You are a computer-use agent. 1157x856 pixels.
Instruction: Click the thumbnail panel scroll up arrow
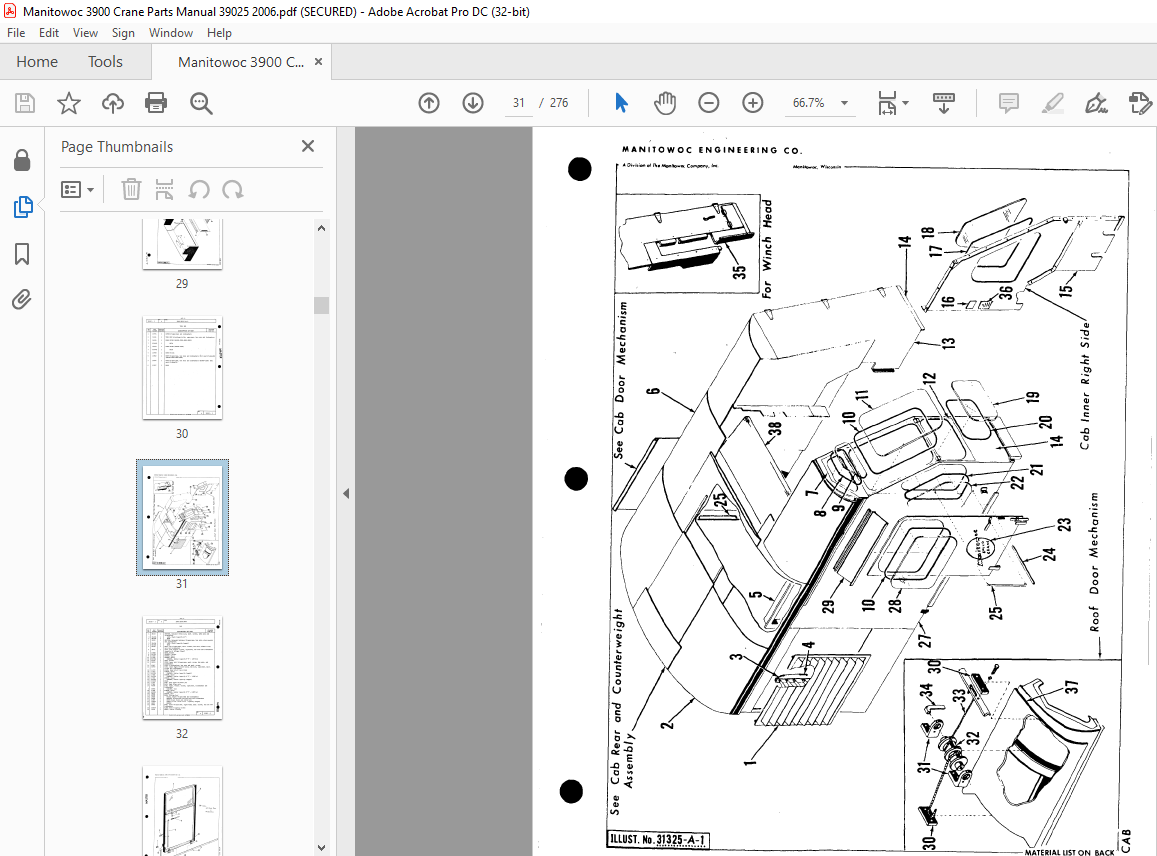[x=321, y=228]
